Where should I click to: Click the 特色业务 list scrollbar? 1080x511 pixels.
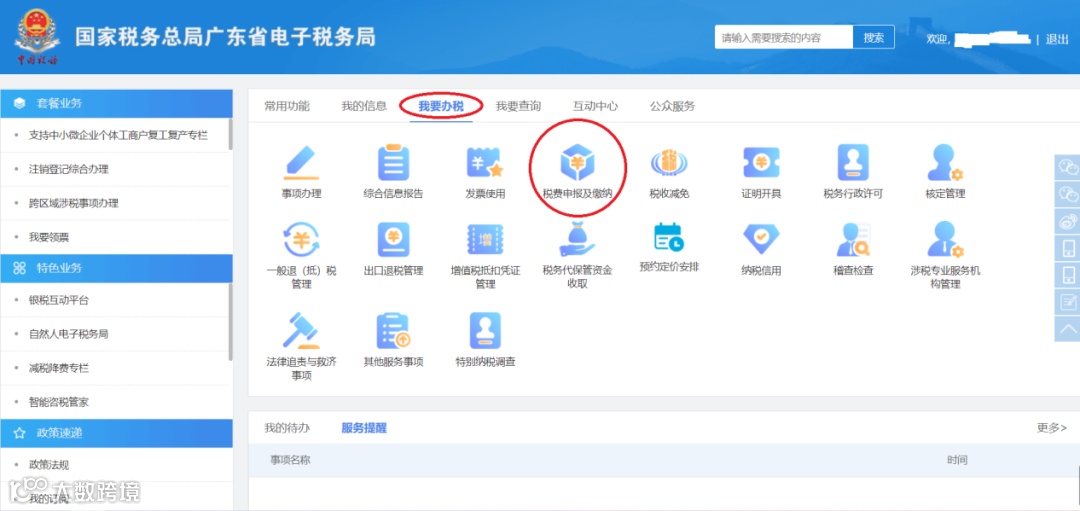point(230,321)
